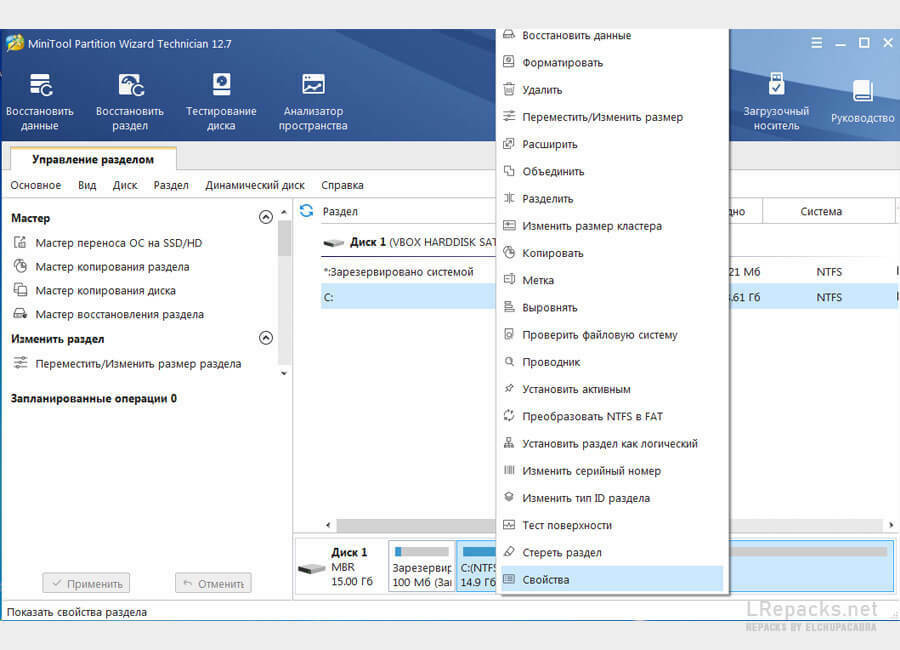Open the Основное menu
The image size is (900, 650).
click(x=36, y=185)
